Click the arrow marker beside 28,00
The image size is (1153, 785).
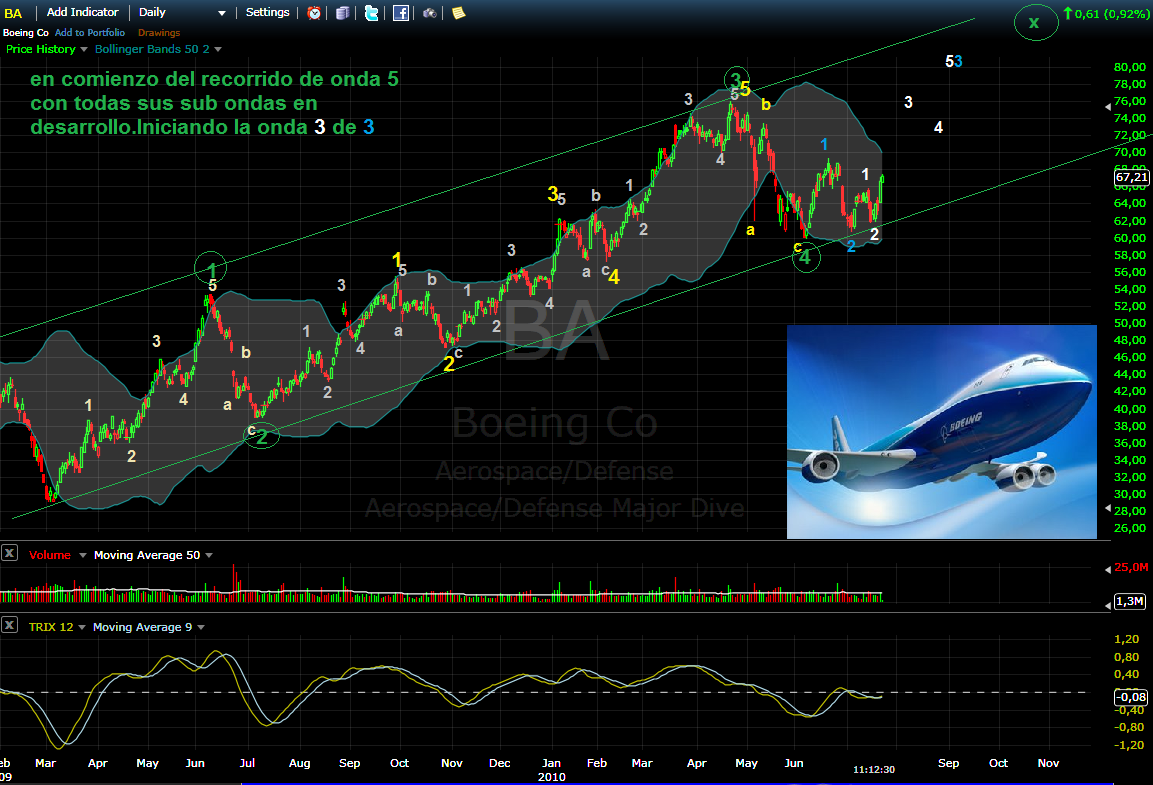coord(1108,508)
